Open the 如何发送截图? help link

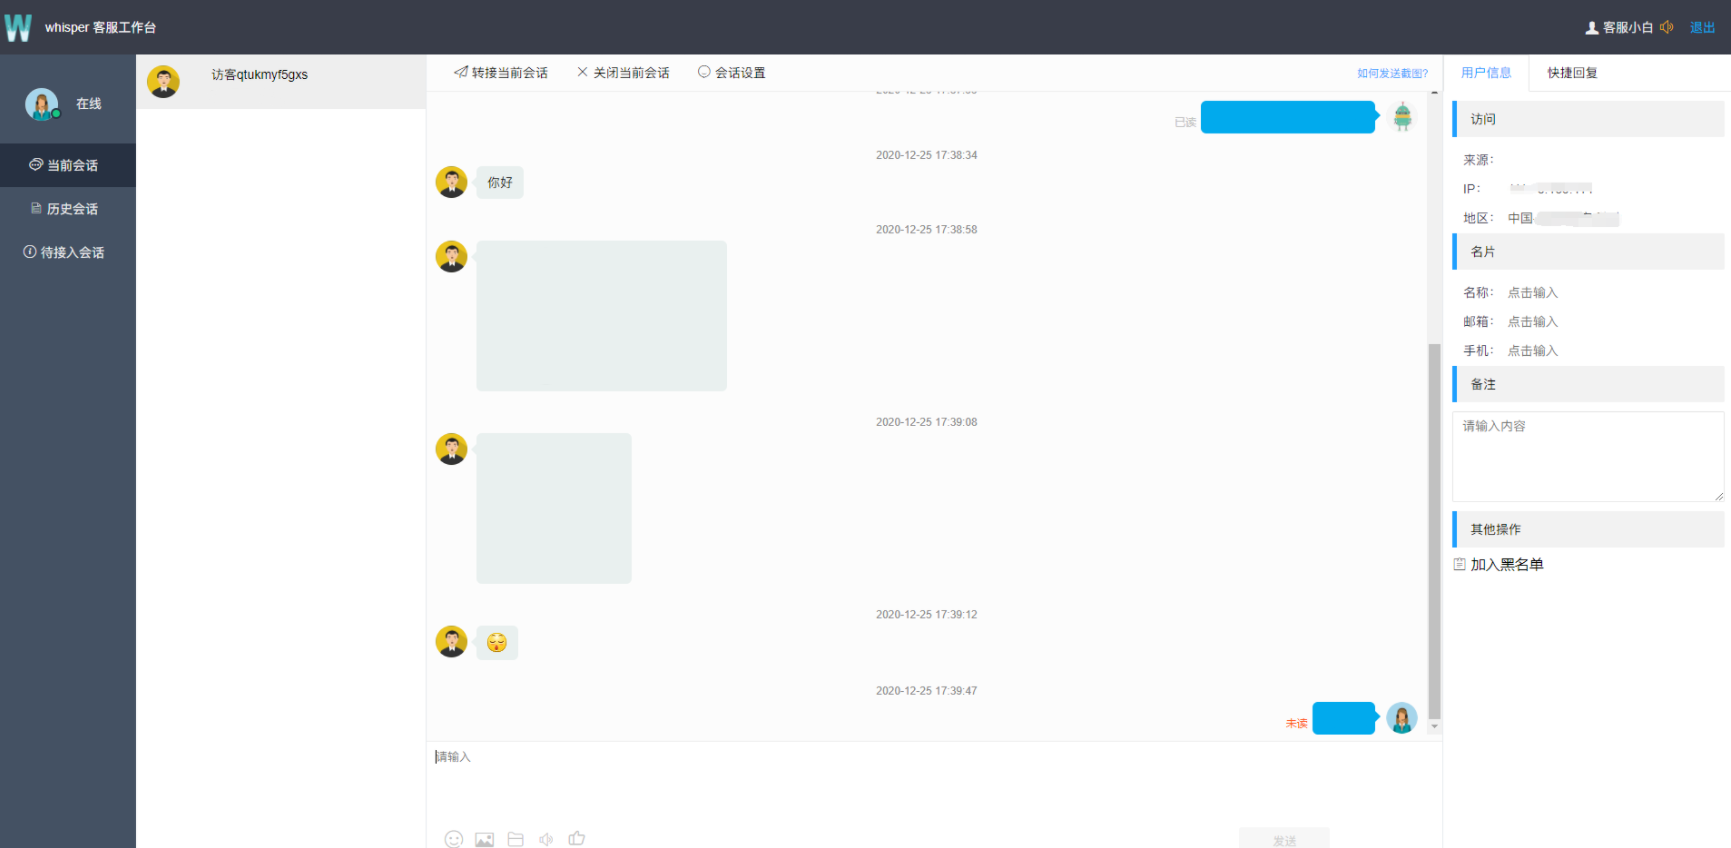pos(1392,73)
